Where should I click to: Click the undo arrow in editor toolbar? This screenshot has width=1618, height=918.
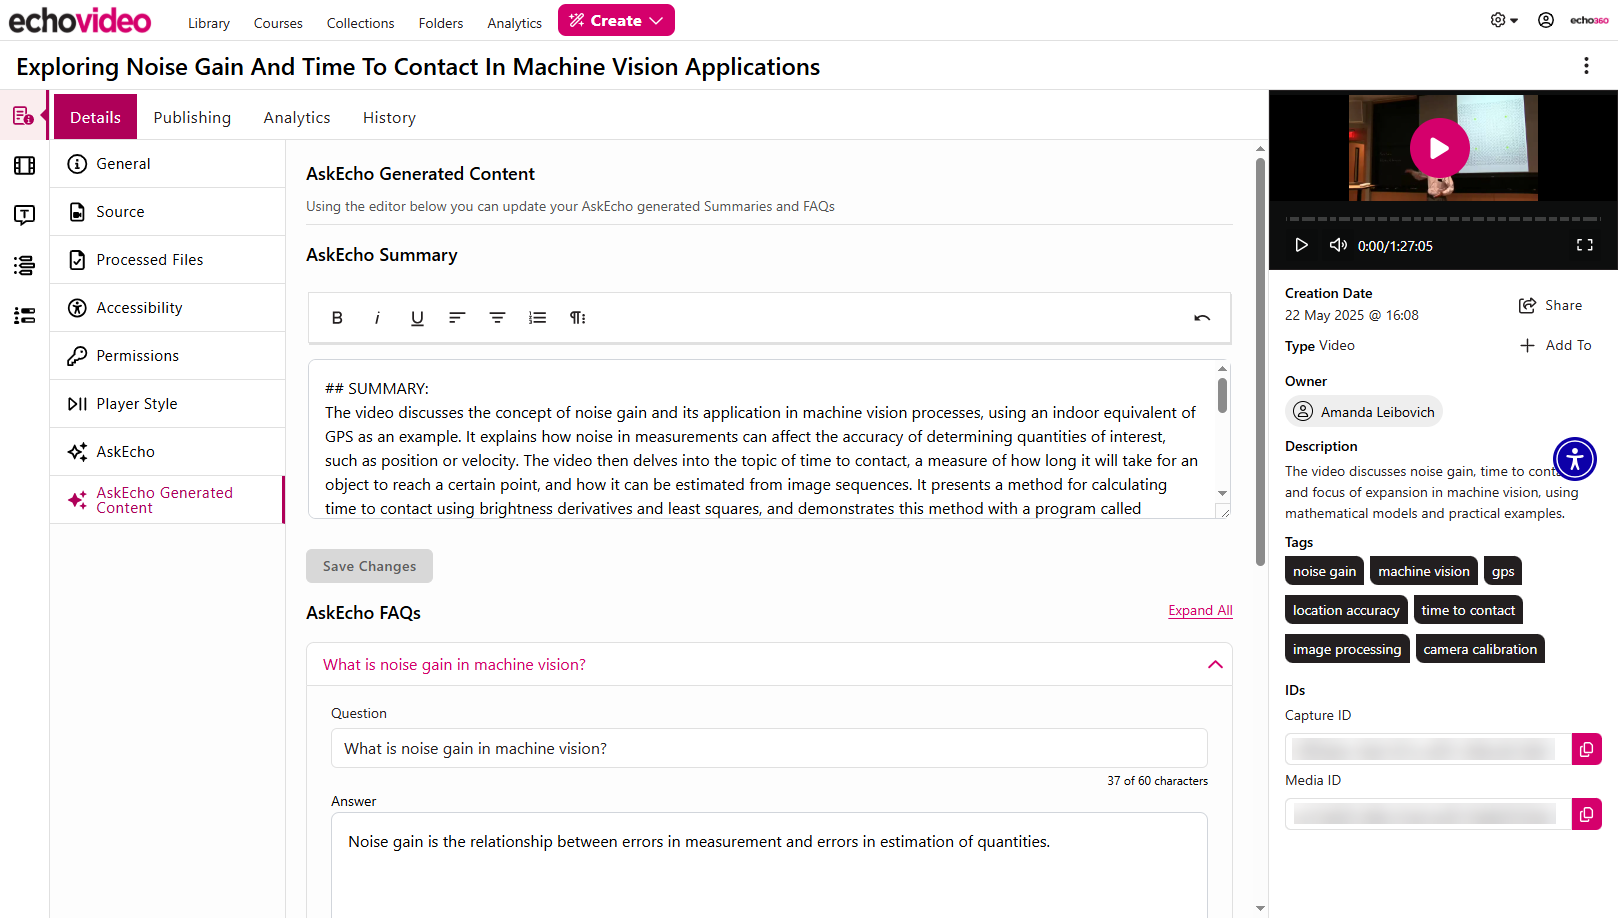[1202, 318]
